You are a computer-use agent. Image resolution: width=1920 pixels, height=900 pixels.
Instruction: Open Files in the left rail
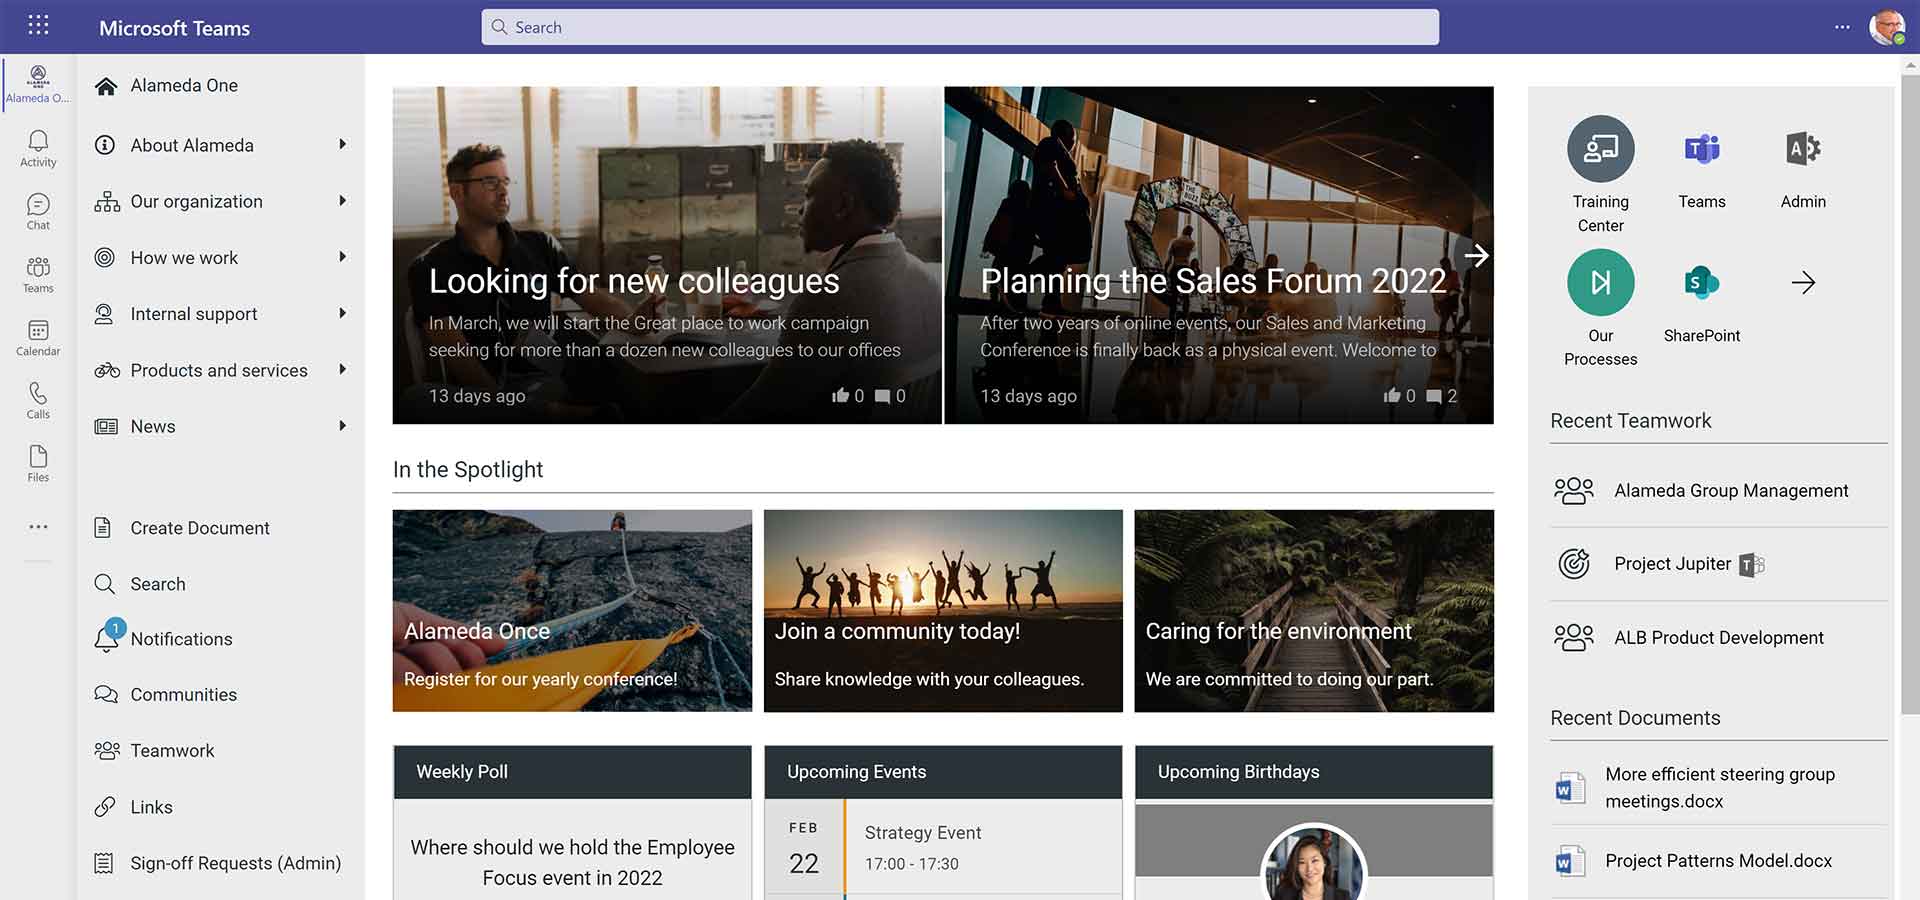click(38, 463)
